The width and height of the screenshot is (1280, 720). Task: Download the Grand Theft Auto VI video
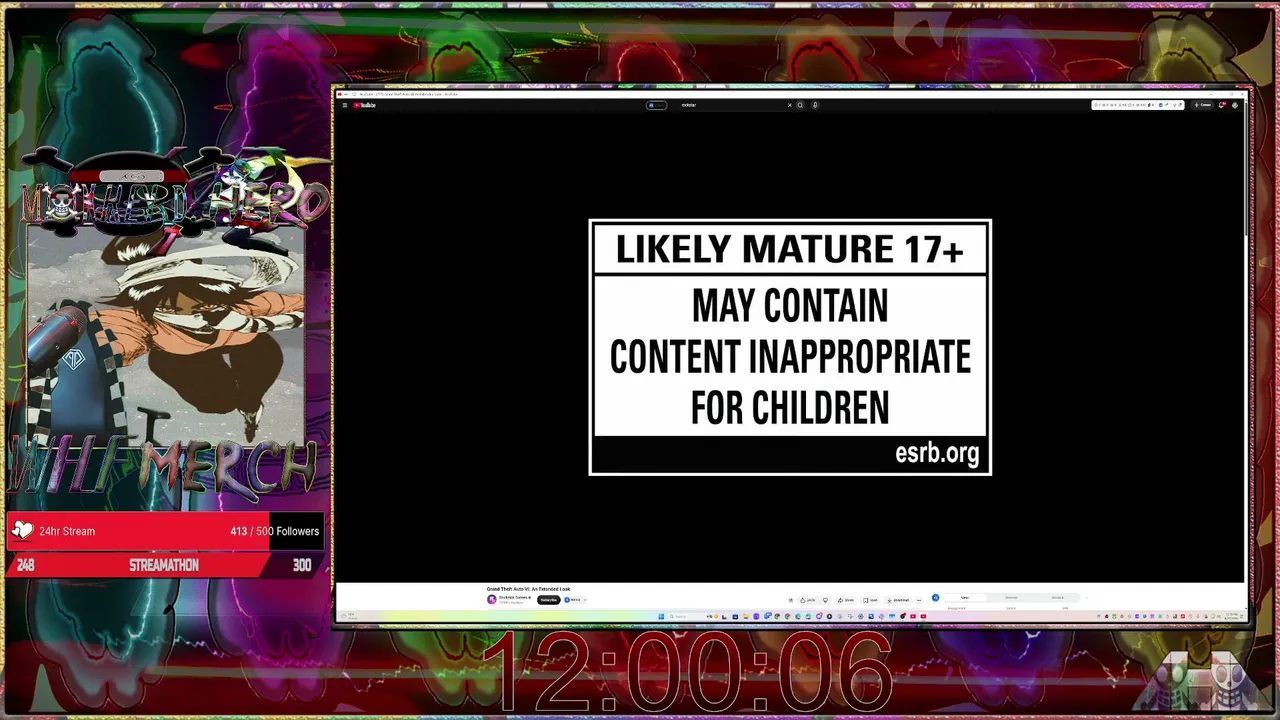tap(898, 600)
